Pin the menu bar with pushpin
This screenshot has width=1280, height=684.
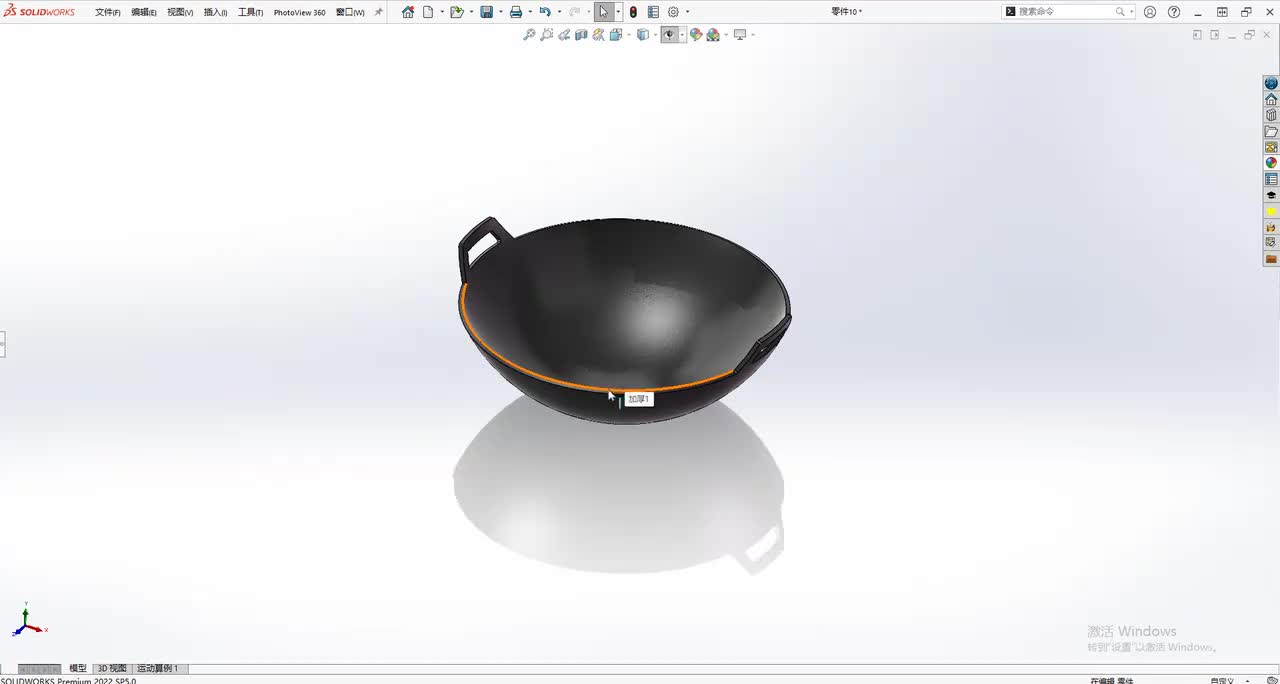[x=379, y=12]
